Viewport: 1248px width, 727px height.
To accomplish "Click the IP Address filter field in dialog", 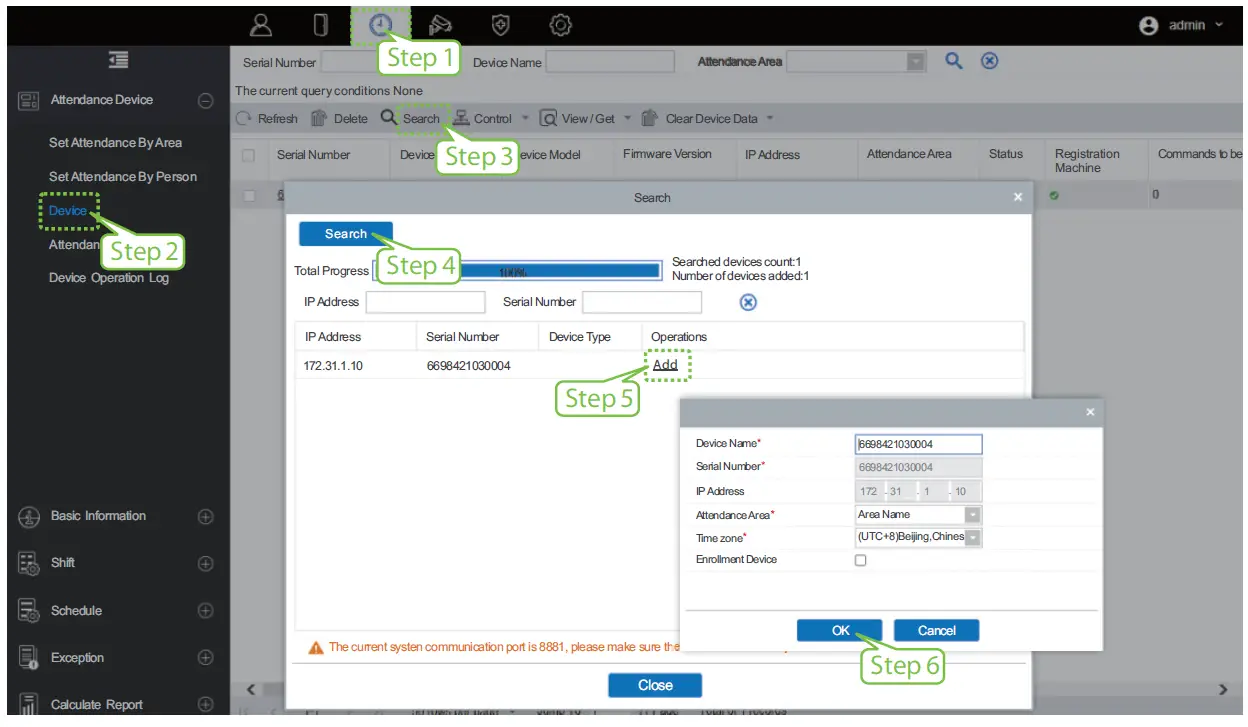I will [425, 302].
